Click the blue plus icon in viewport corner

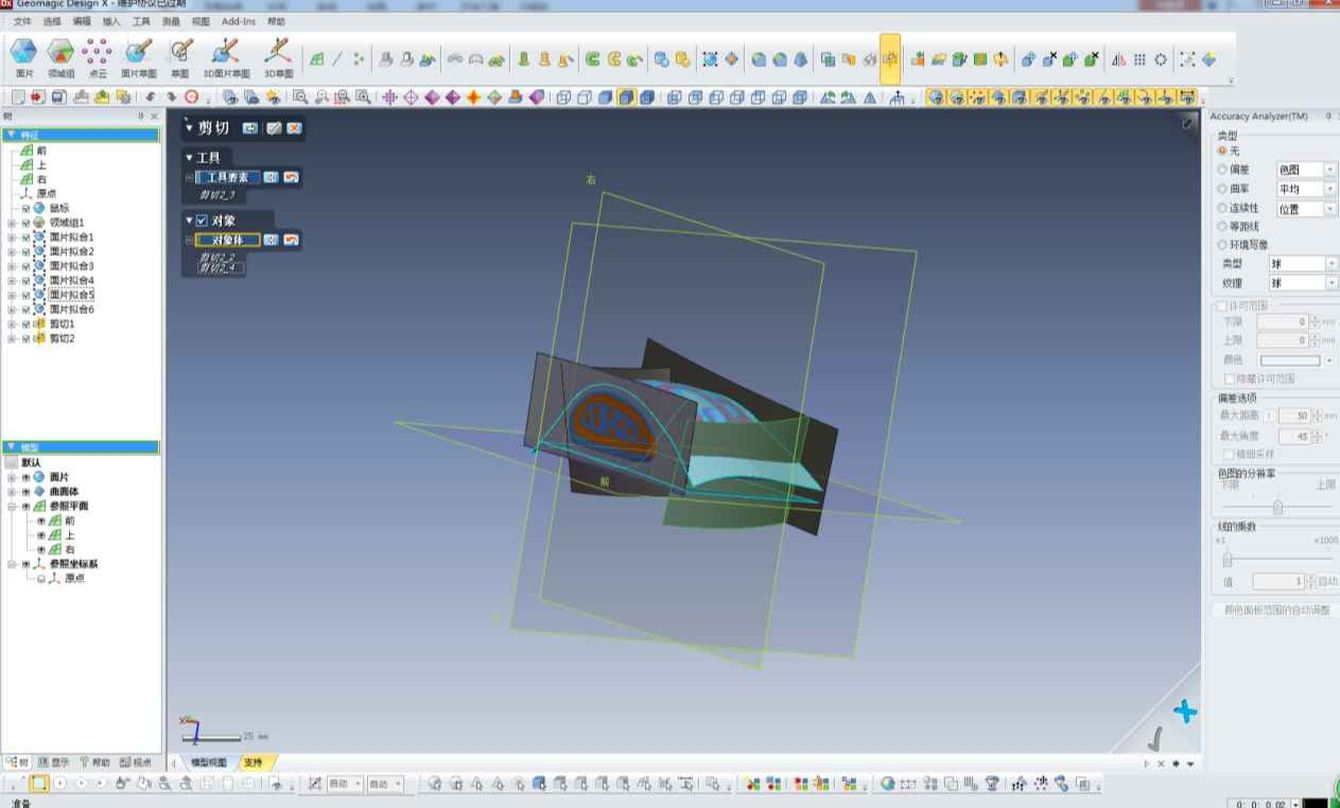1185,711
